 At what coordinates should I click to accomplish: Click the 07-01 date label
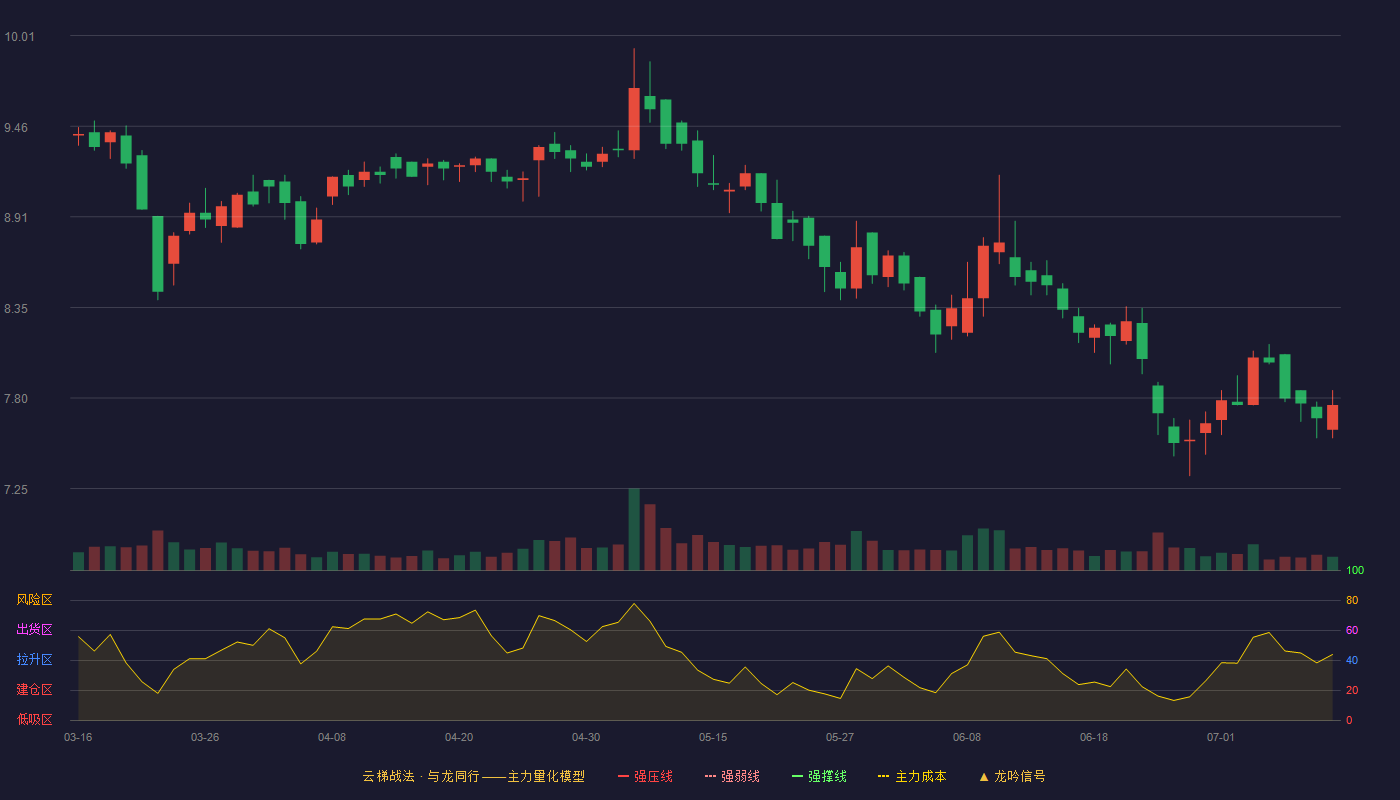pyautogui.click(x=1221, y=737)
